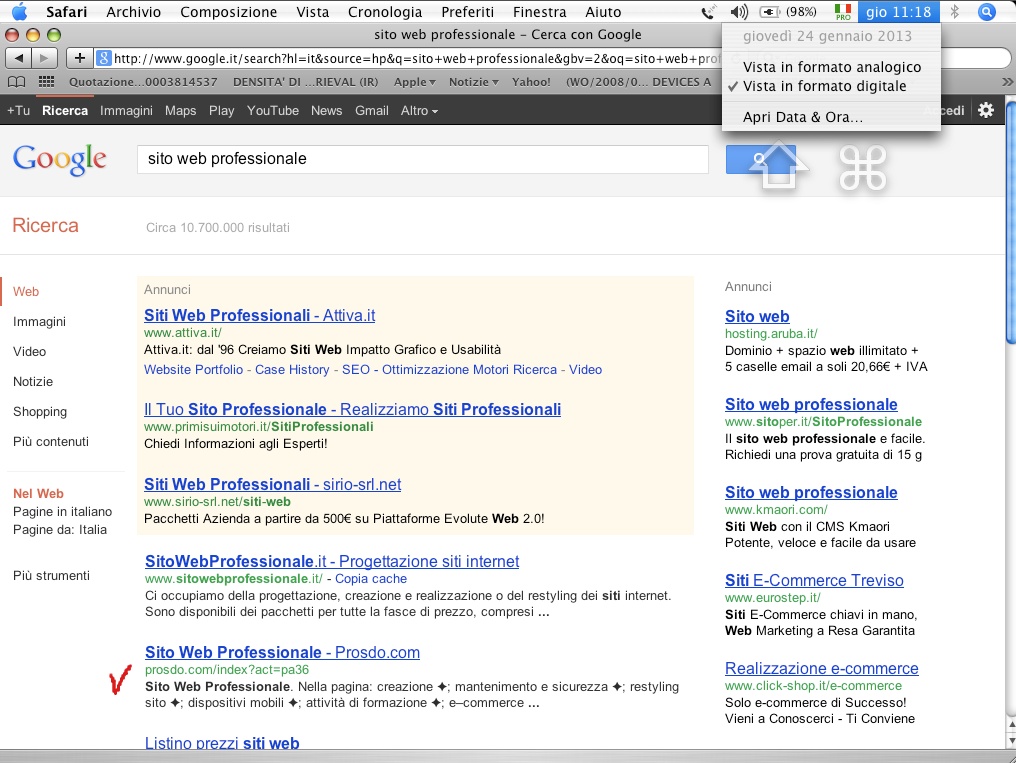Image resolution: width=1016 pixels, height=763 pixels.
Task: Select Vista in formato analogico
Action: click(x=831, y=67)
